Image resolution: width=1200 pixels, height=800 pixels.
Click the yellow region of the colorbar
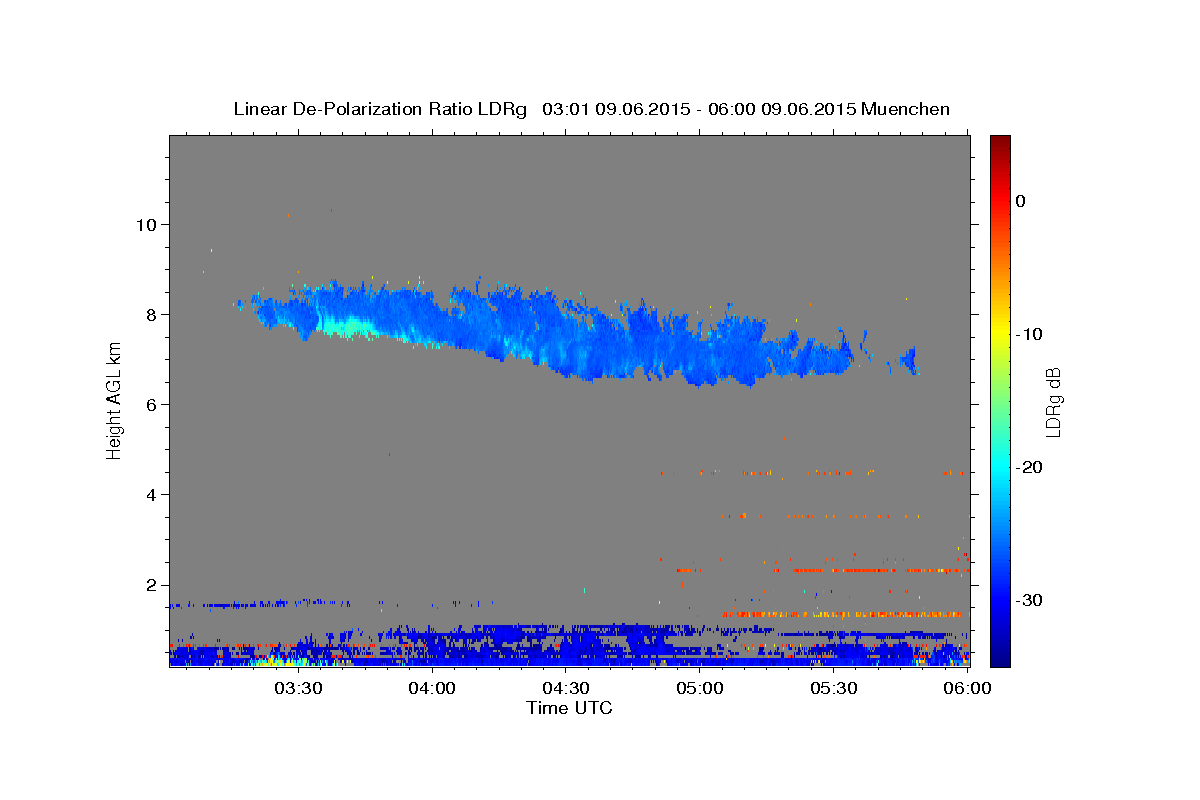pyautogui.click(x=1000, y=334)
